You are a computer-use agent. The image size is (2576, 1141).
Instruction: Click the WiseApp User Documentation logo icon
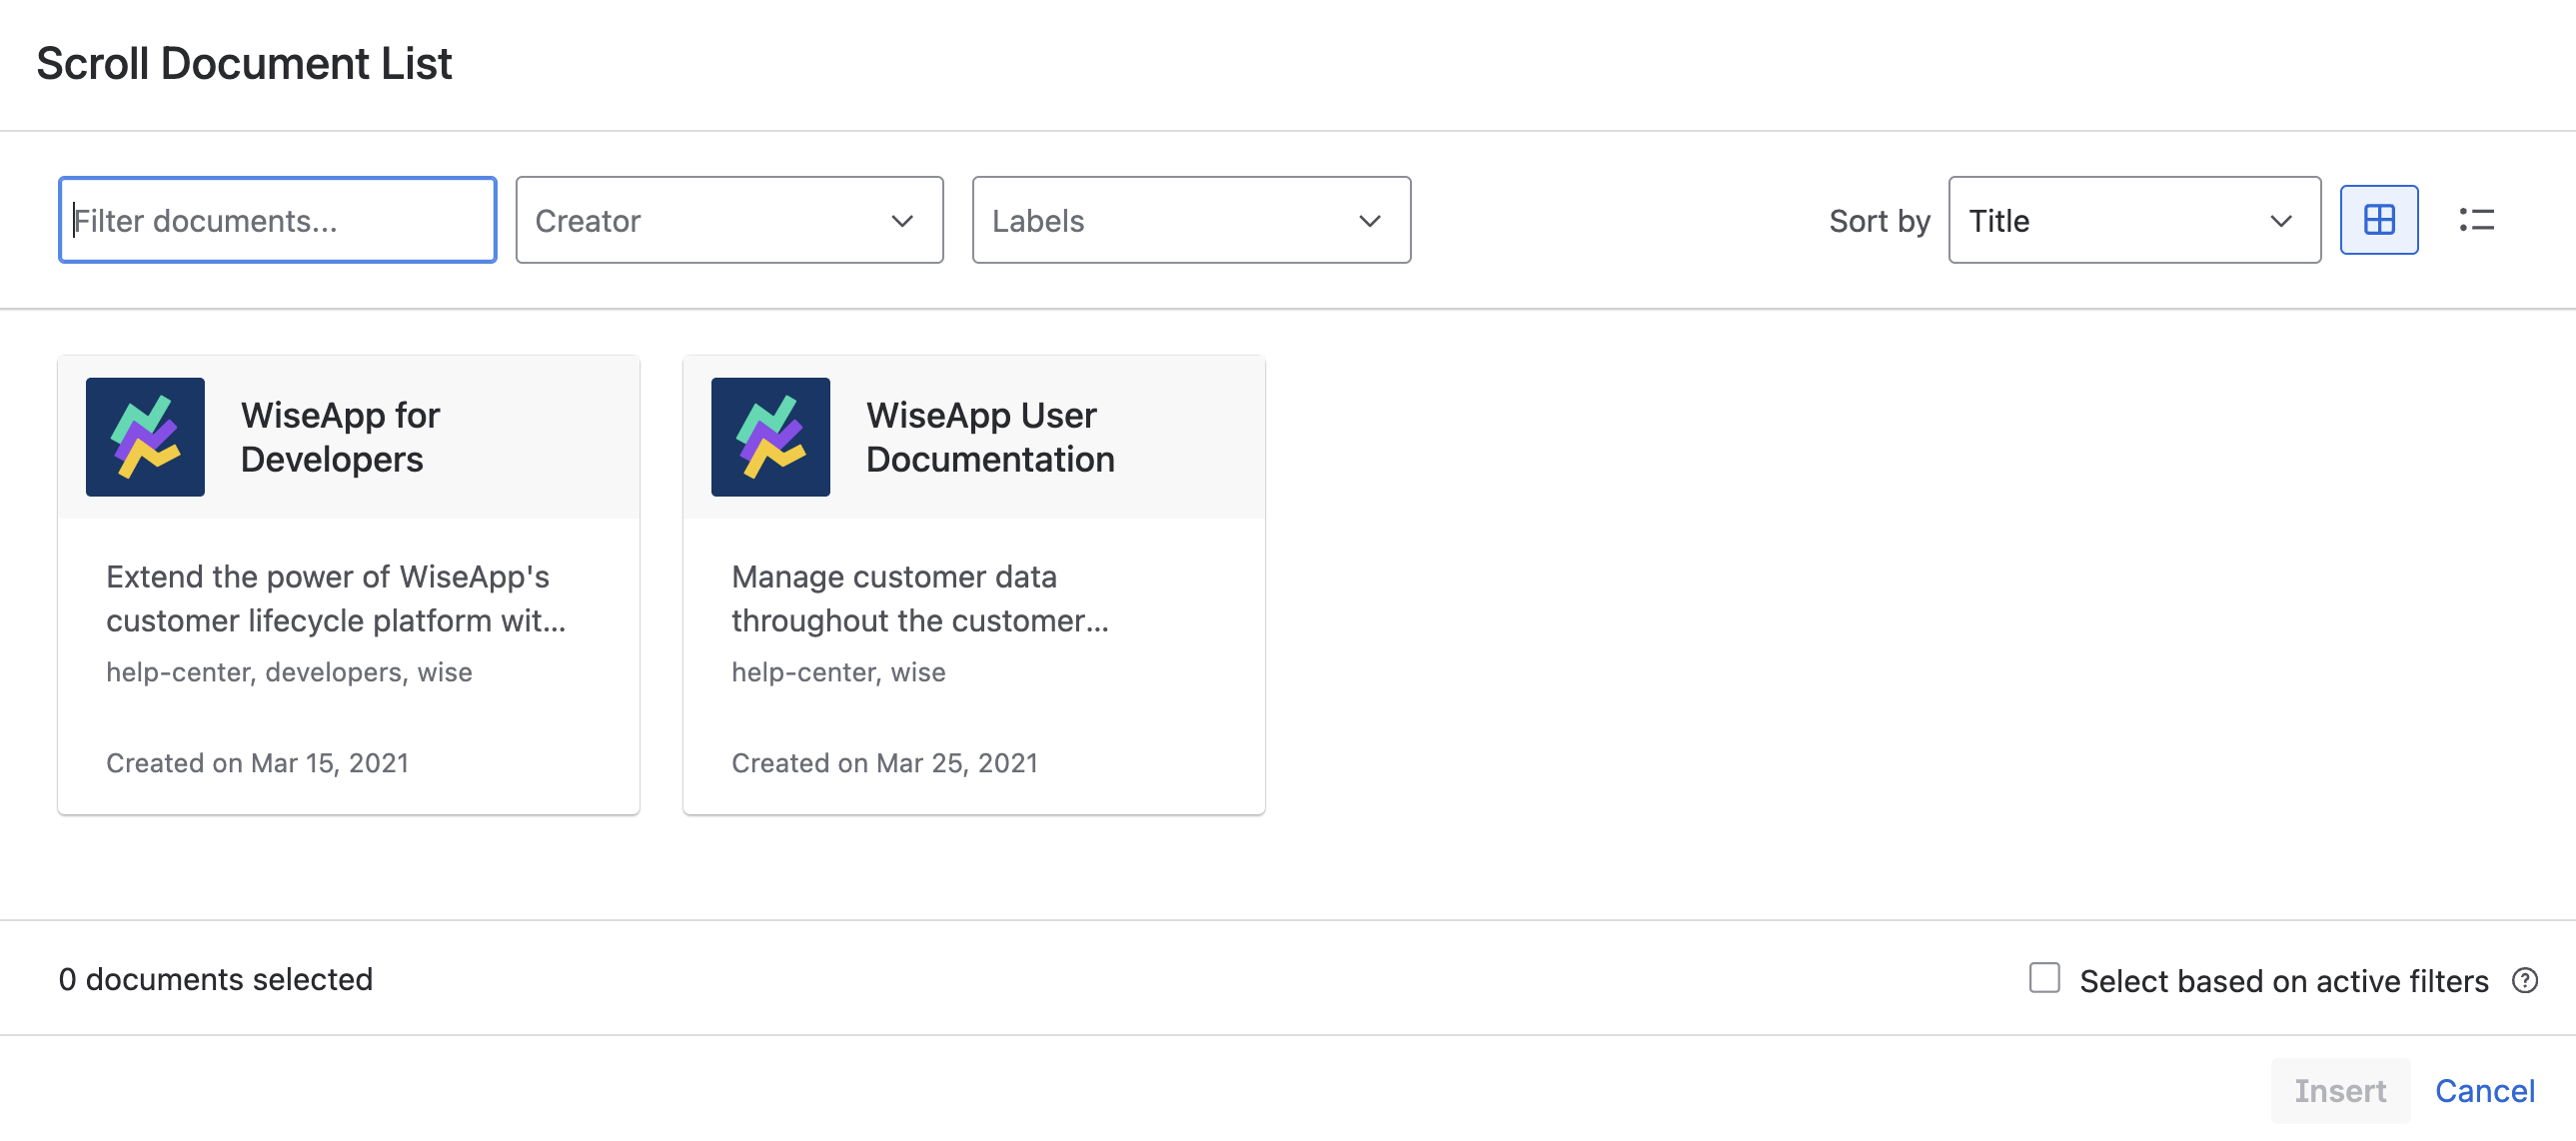(x=770, y=437)
